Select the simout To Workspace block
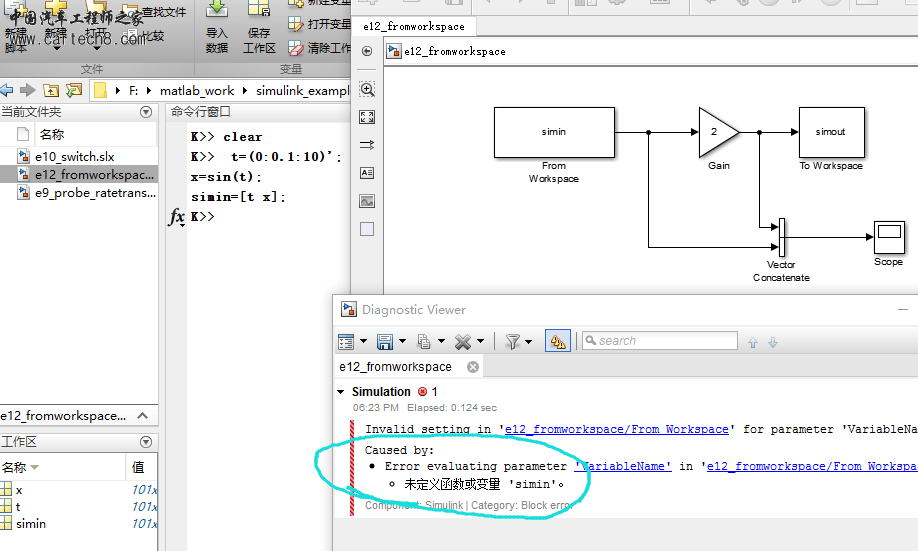Image resolution: width=918 pixels, height=551 pixels. pyautogui.click(x=831, y=132)
